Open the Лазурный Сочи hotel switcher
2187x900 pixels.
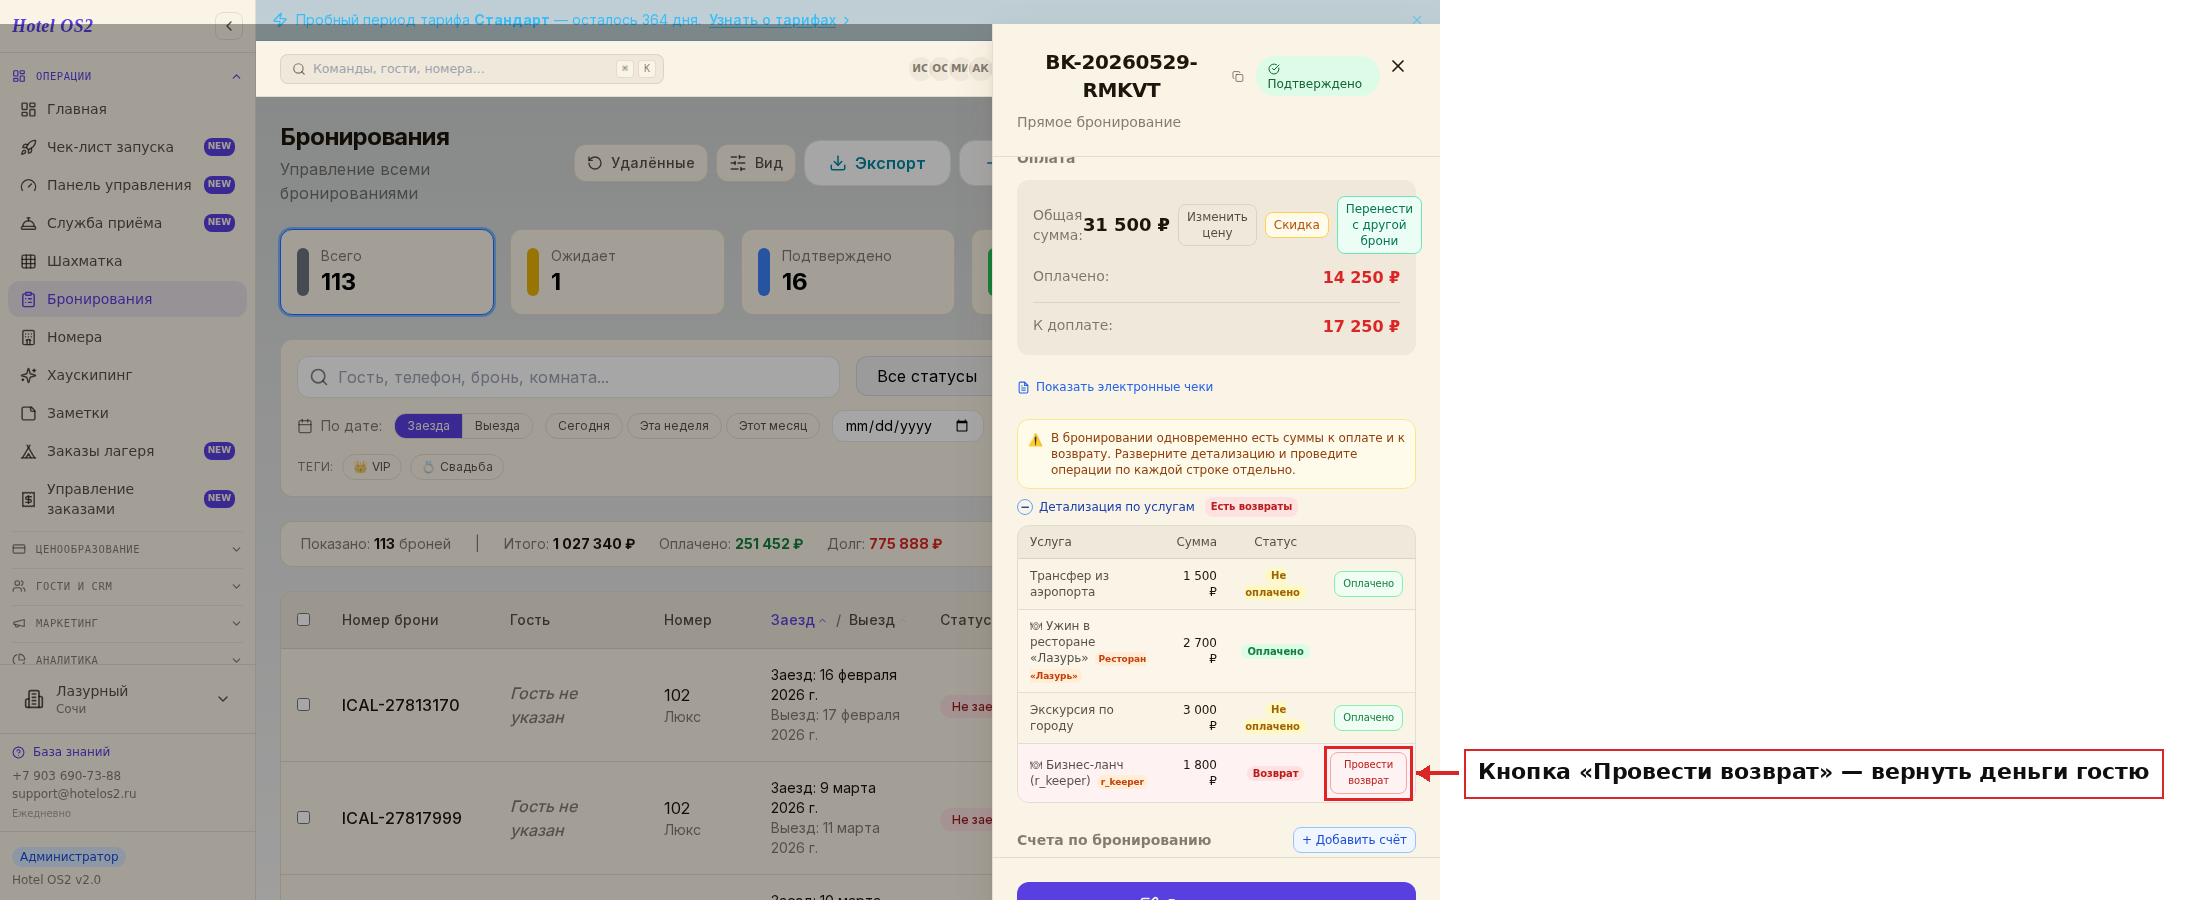[127, 699]
